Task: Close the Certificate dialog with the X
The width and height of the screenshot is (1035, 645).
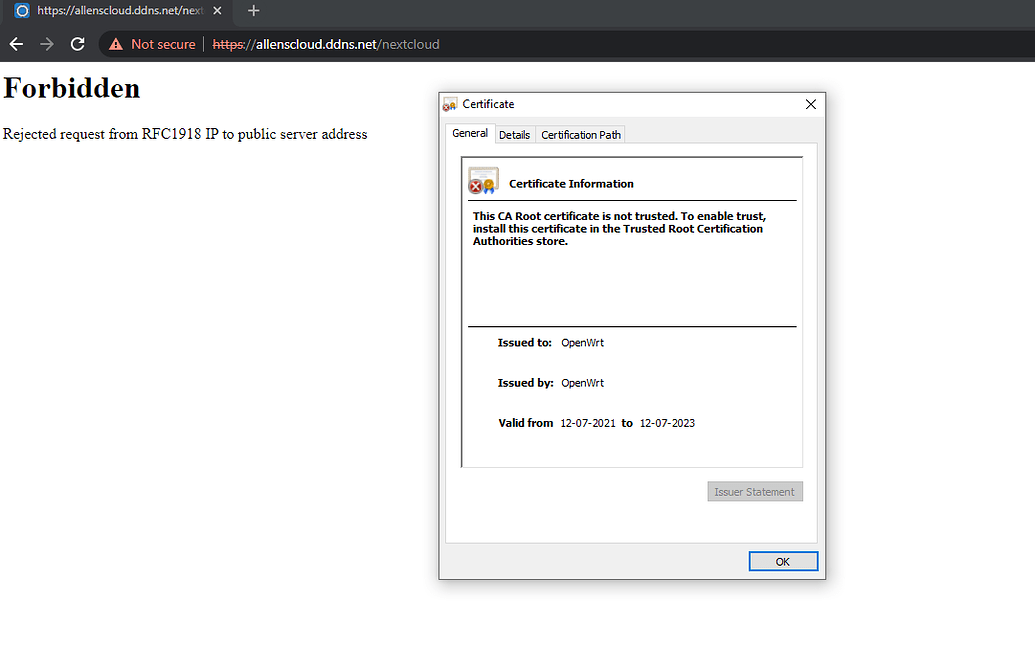Action: pyautogui.click(x=810, y=104)
